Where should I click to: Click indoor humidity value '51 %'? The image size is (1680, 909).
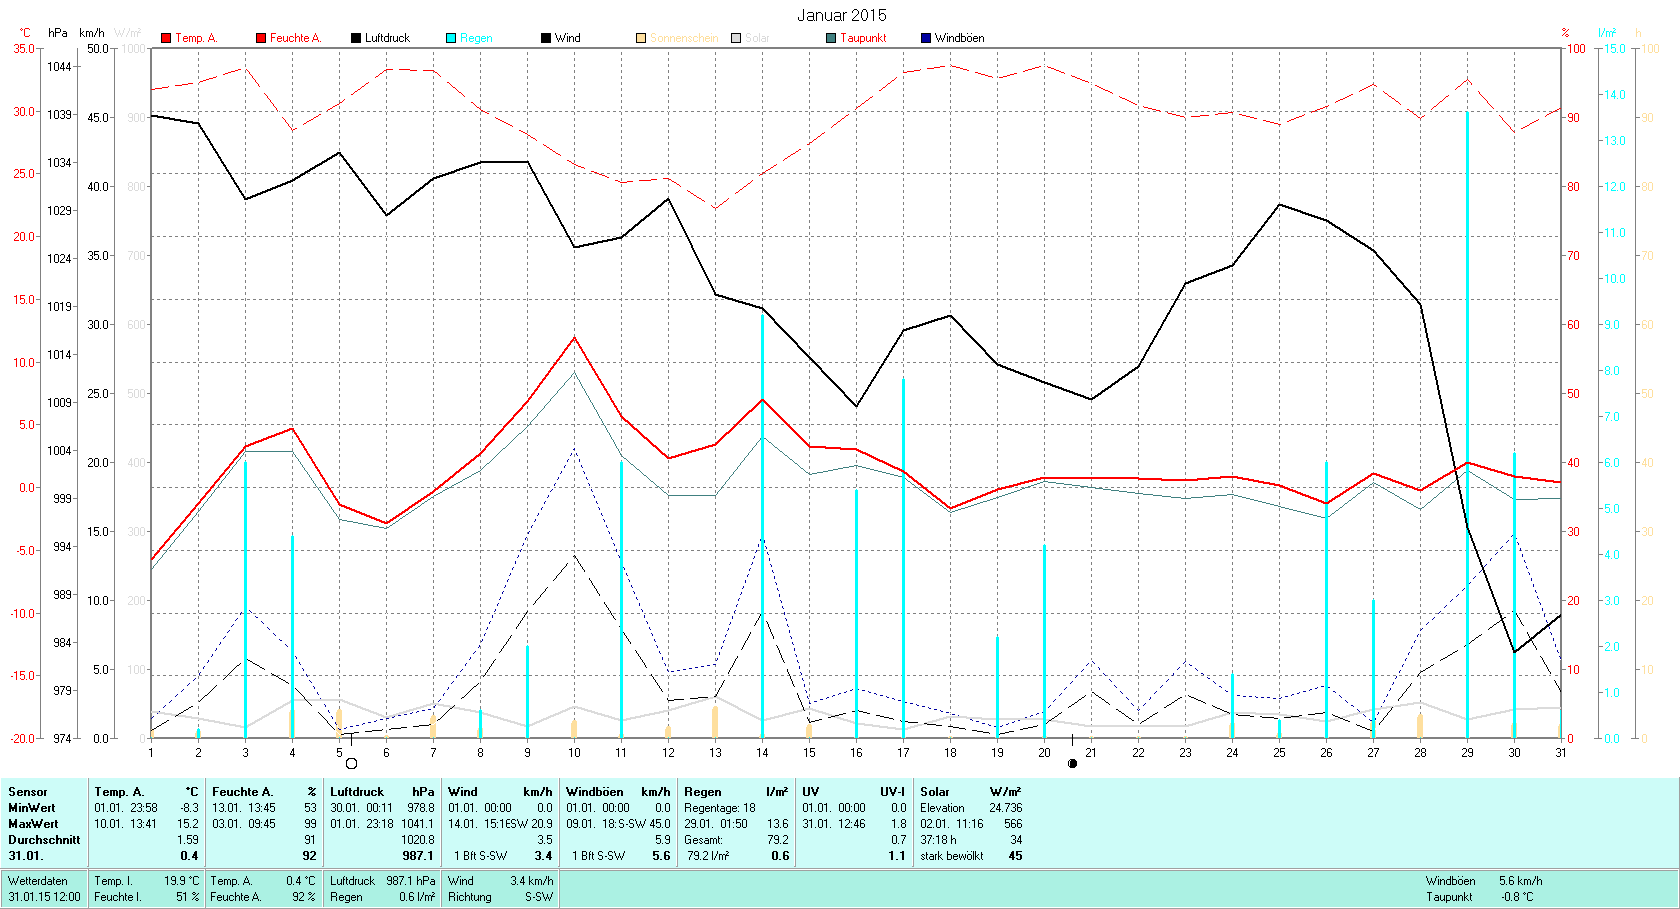(188, 897)
